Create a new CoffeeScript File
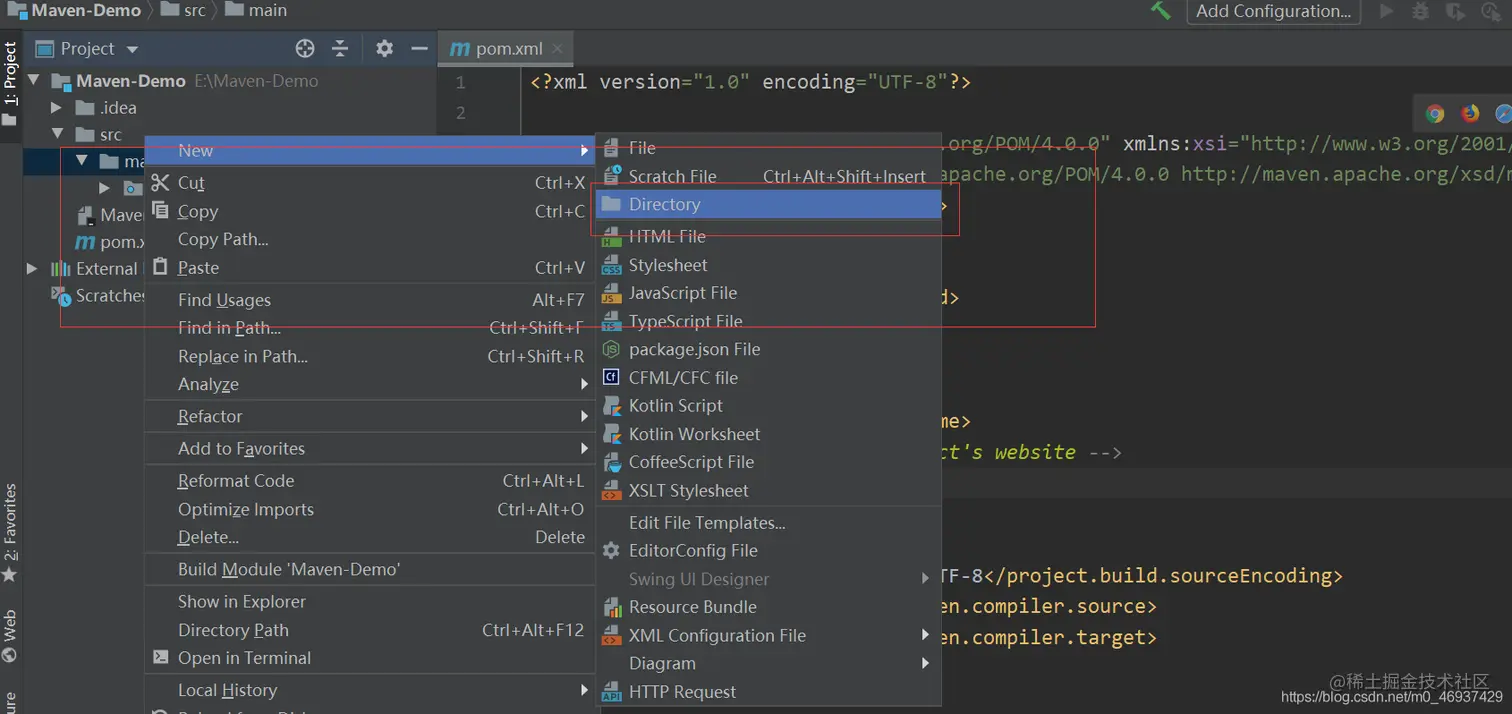Image resolution: width=1512 pixels, height=714 pixels. (768, 462)
